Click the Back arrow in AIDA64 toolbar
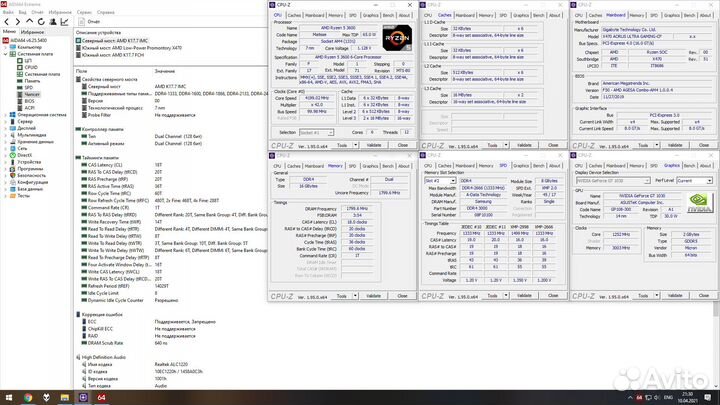Viewport: 720px width, 405px height. click(6, 19)
